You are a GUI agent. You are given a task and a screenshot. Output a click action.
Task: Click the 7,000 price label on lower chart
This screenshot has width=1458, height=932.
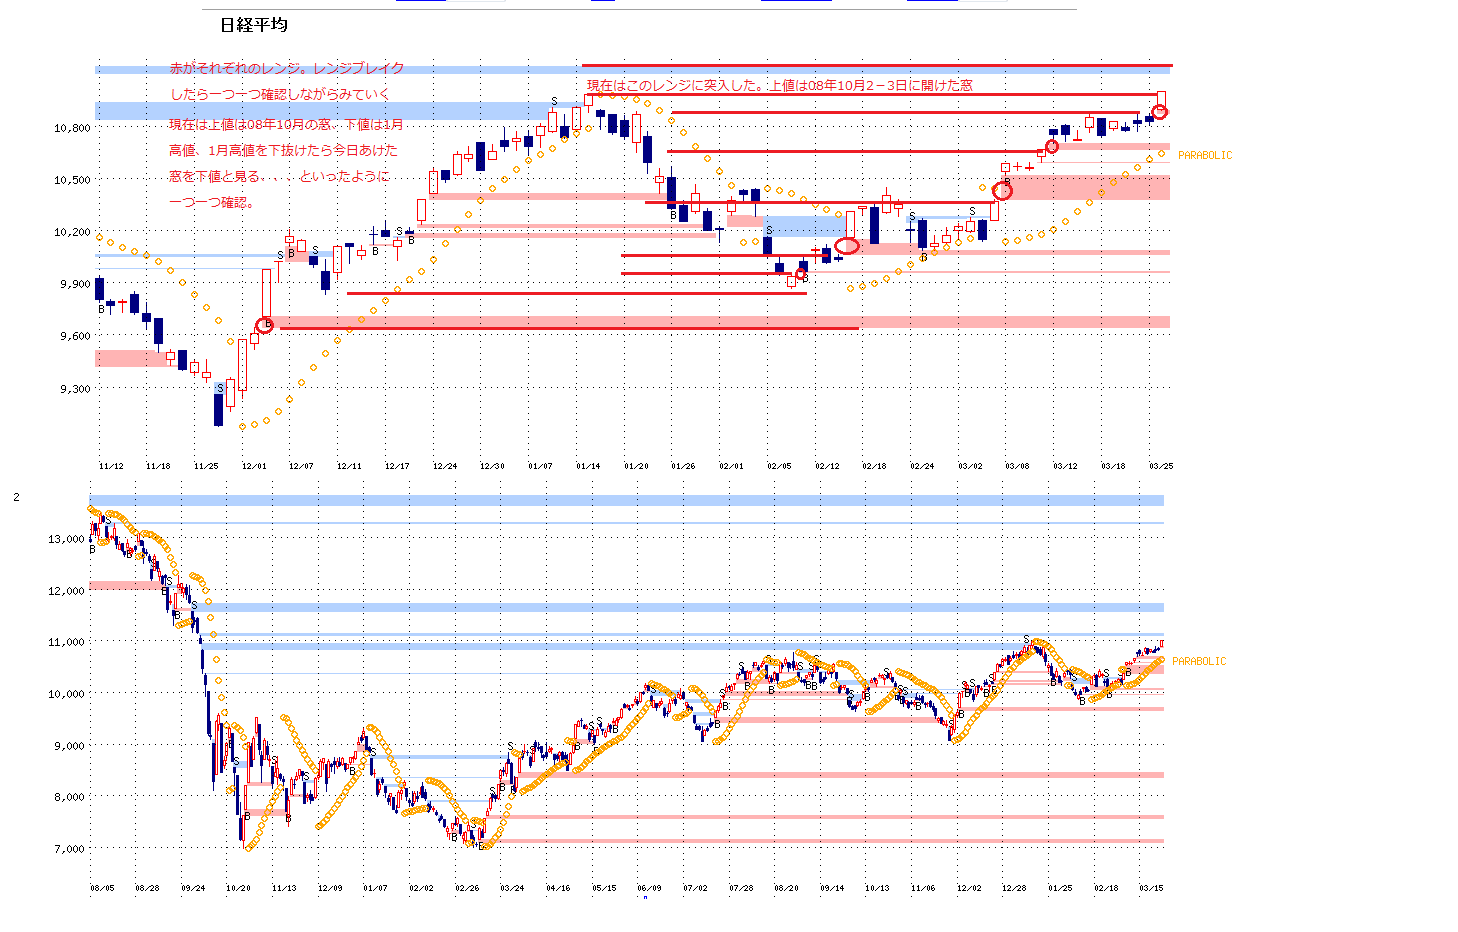69,849
